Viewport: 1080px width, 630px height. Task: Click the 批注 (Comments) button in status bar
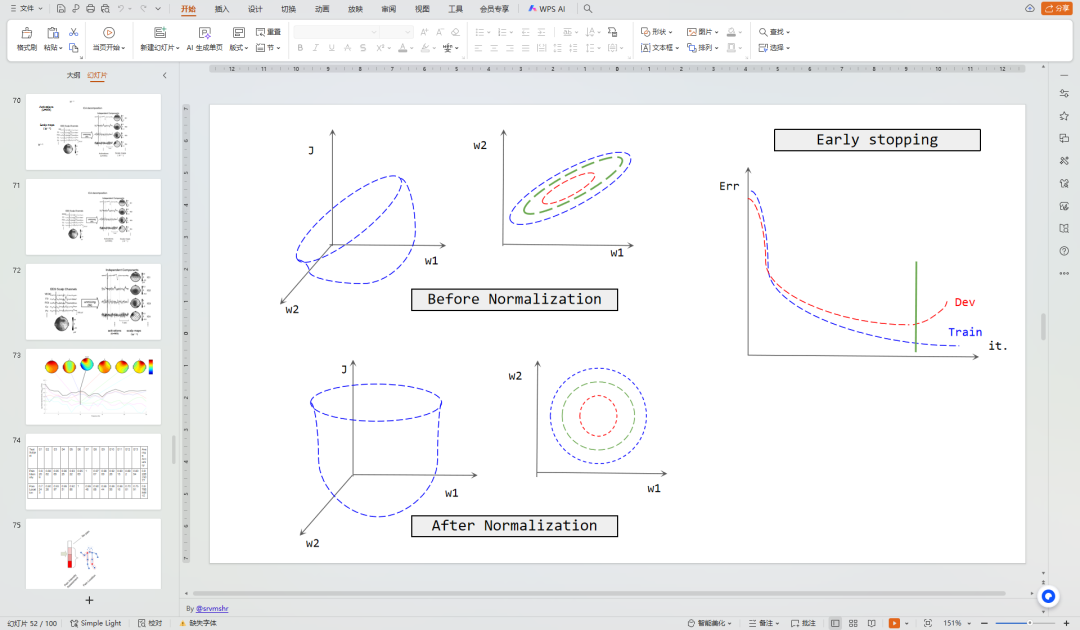tap(803, 623)
